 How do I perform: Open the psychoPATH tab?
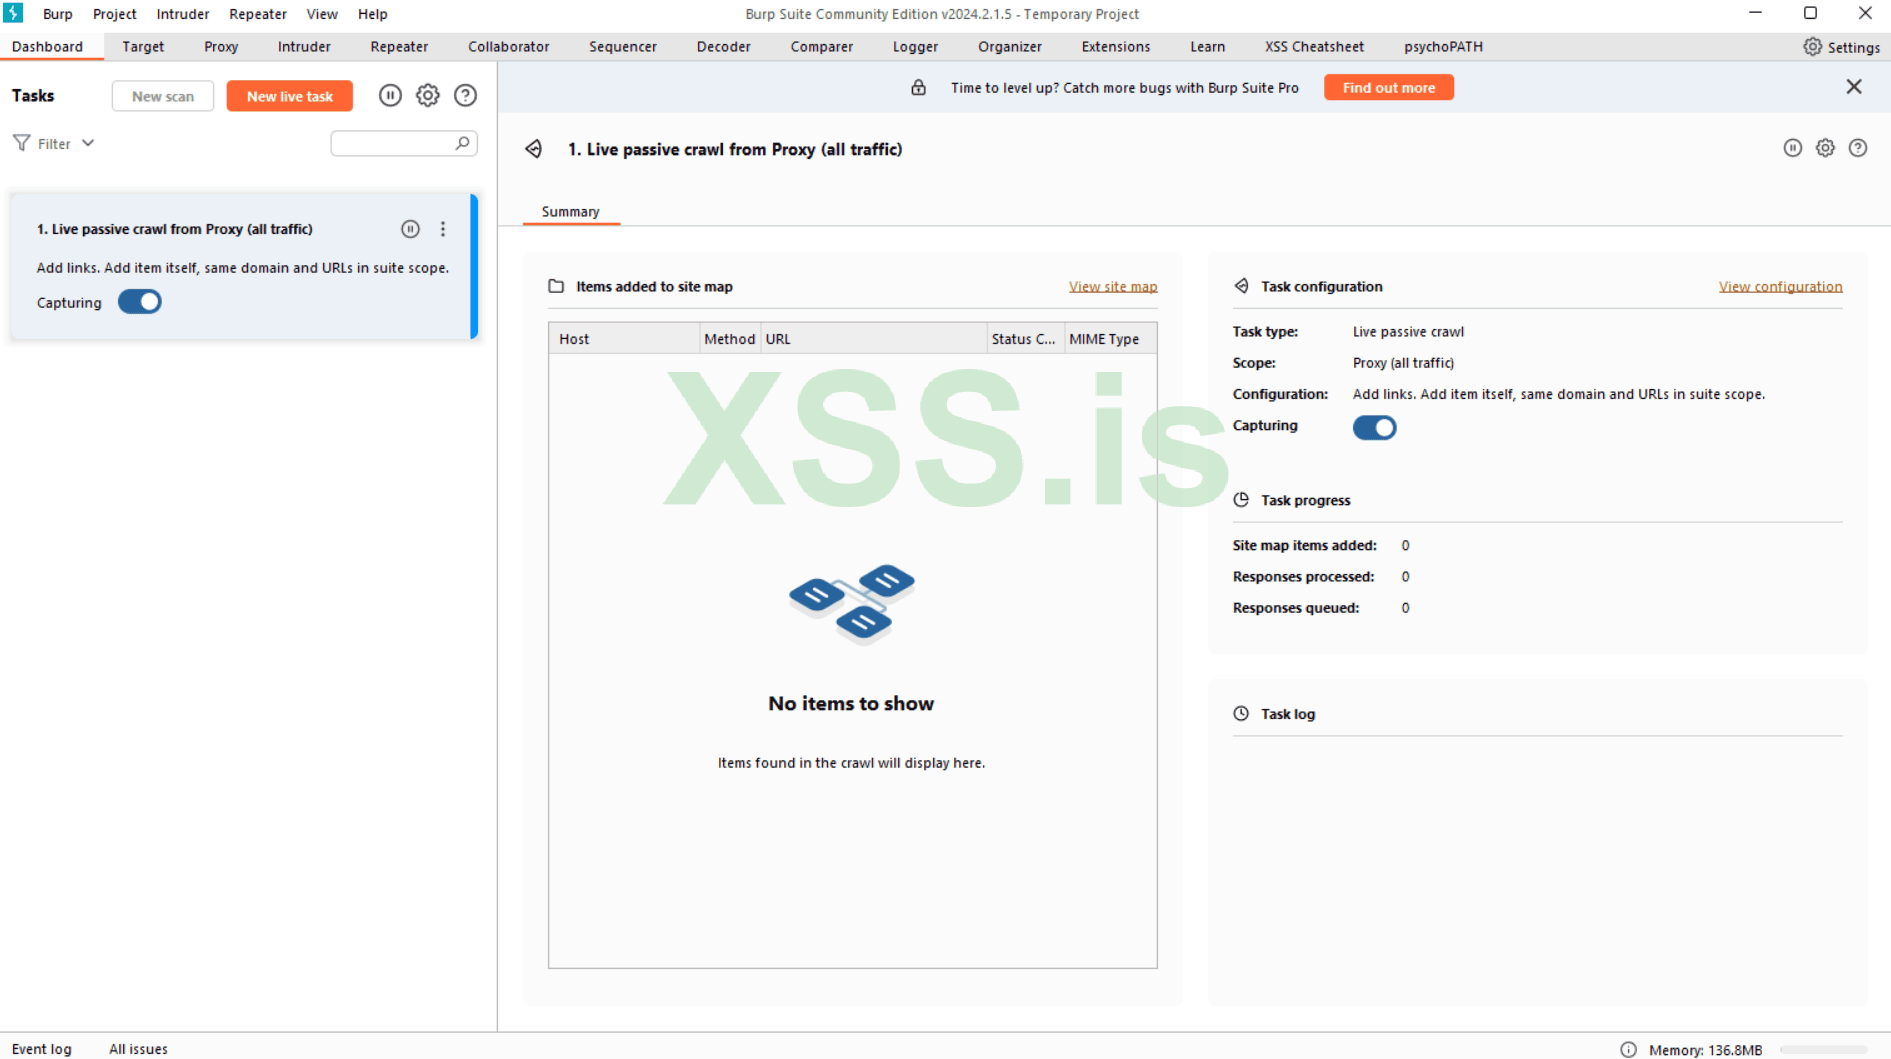1443,47
